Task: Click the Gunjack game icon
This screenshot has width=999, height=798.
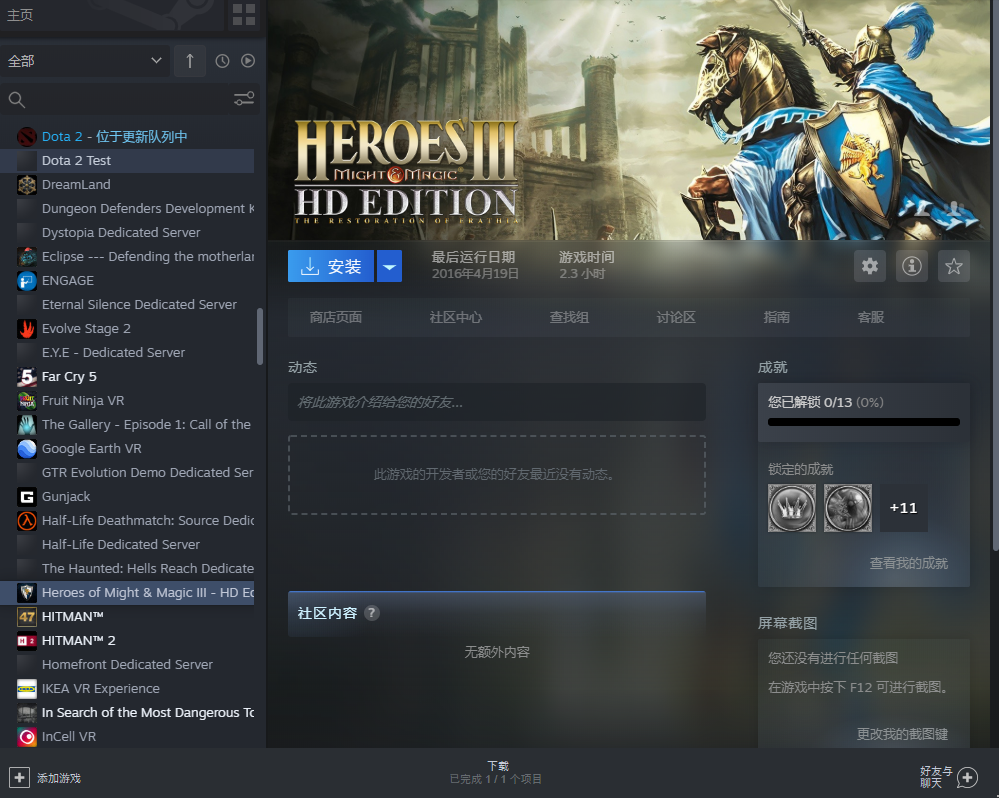Action: point(27,497)
